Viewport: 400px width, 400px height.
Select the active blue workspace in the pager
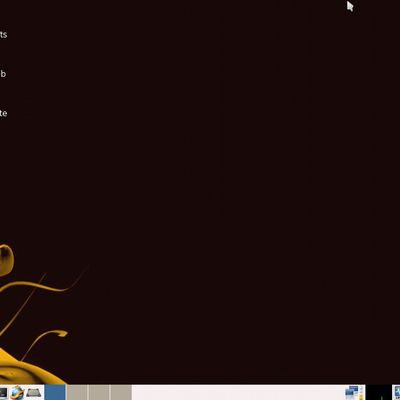(x=55, y=392)
